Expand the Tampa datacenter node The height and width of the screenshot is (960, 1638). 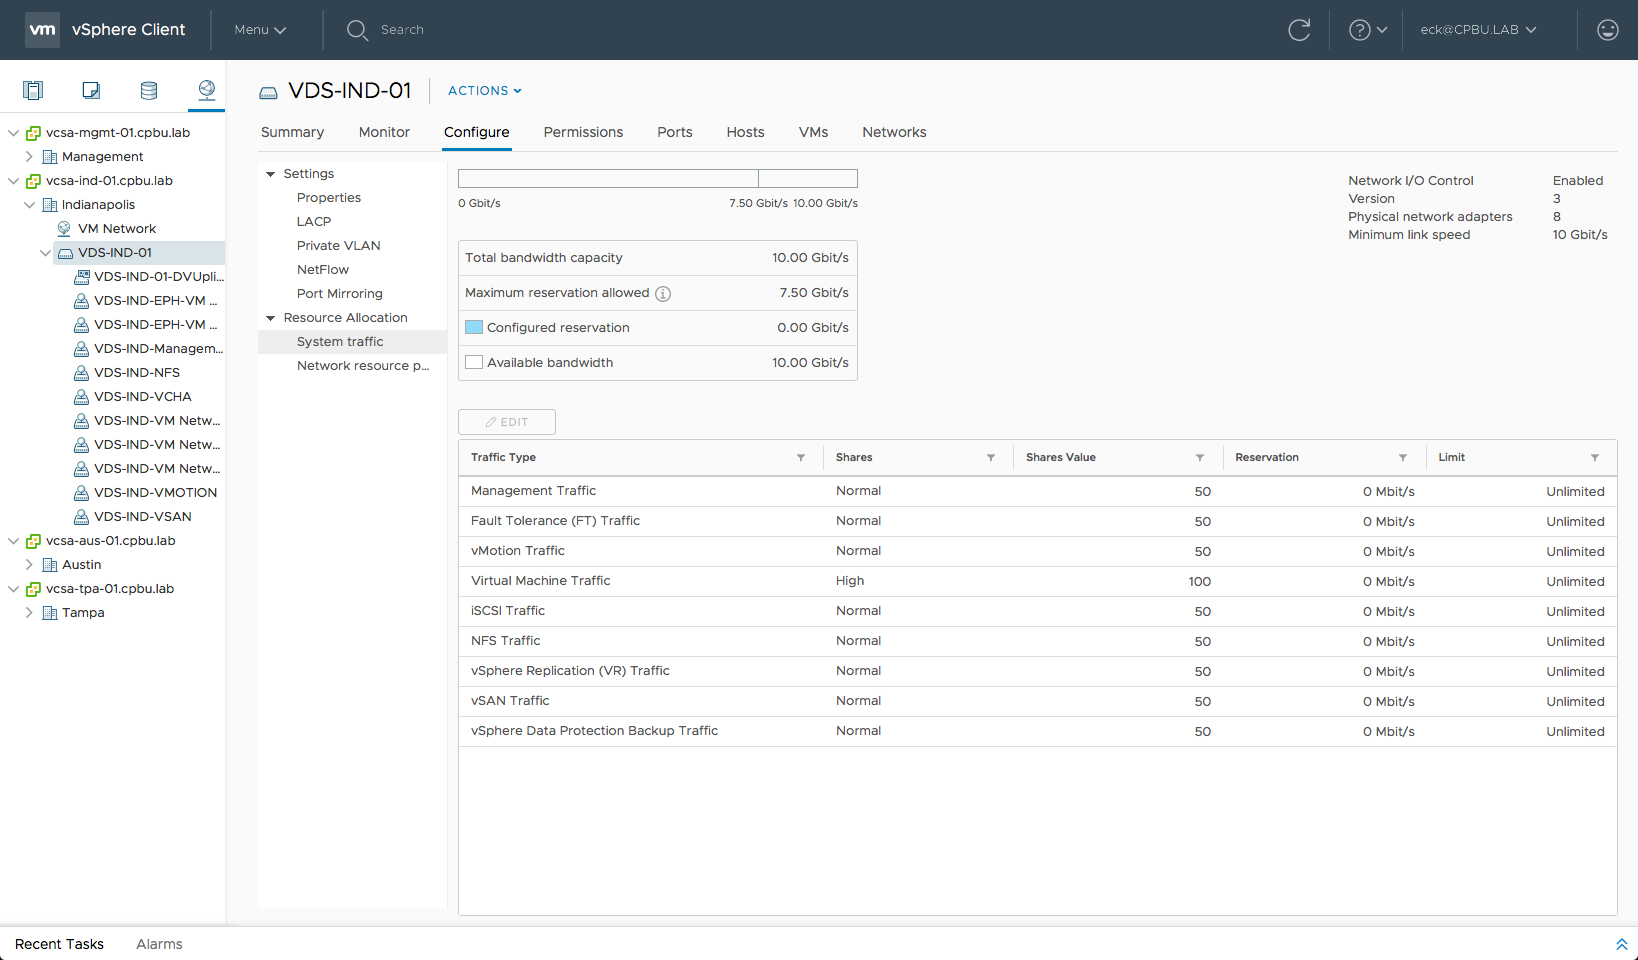tap(29, 613)
